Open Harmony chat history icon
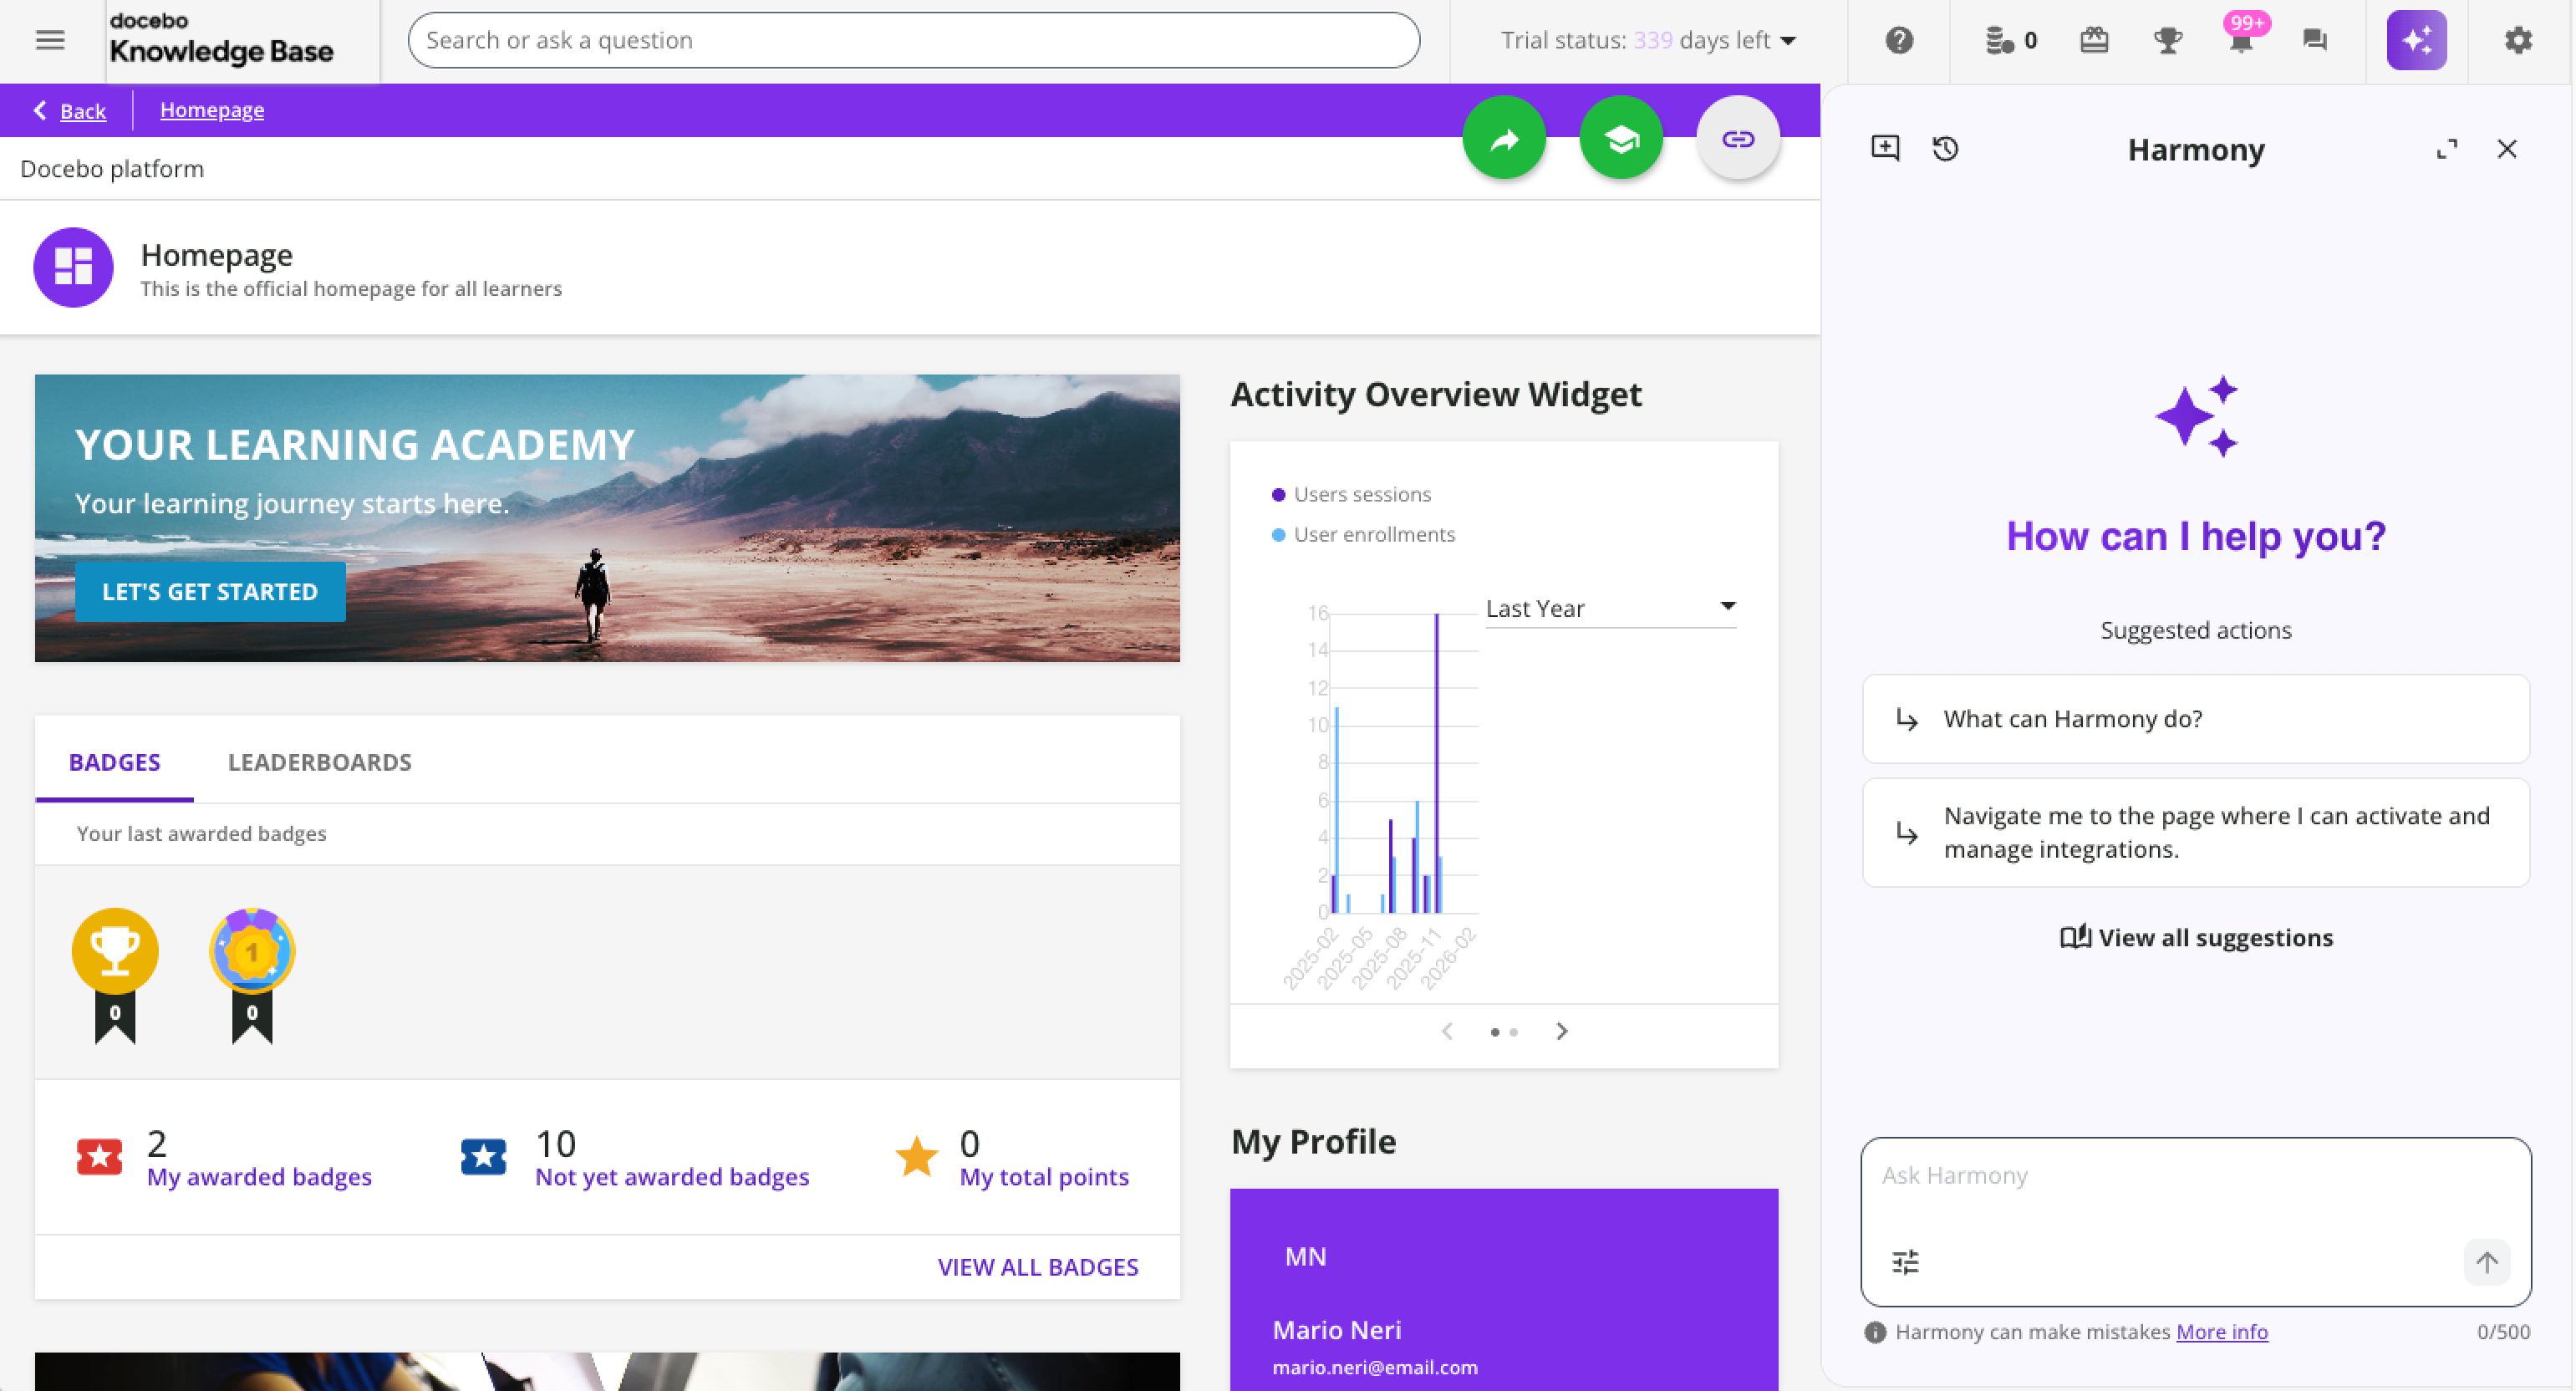This screenshot has height=1391, width=2576. (1945, 149)
